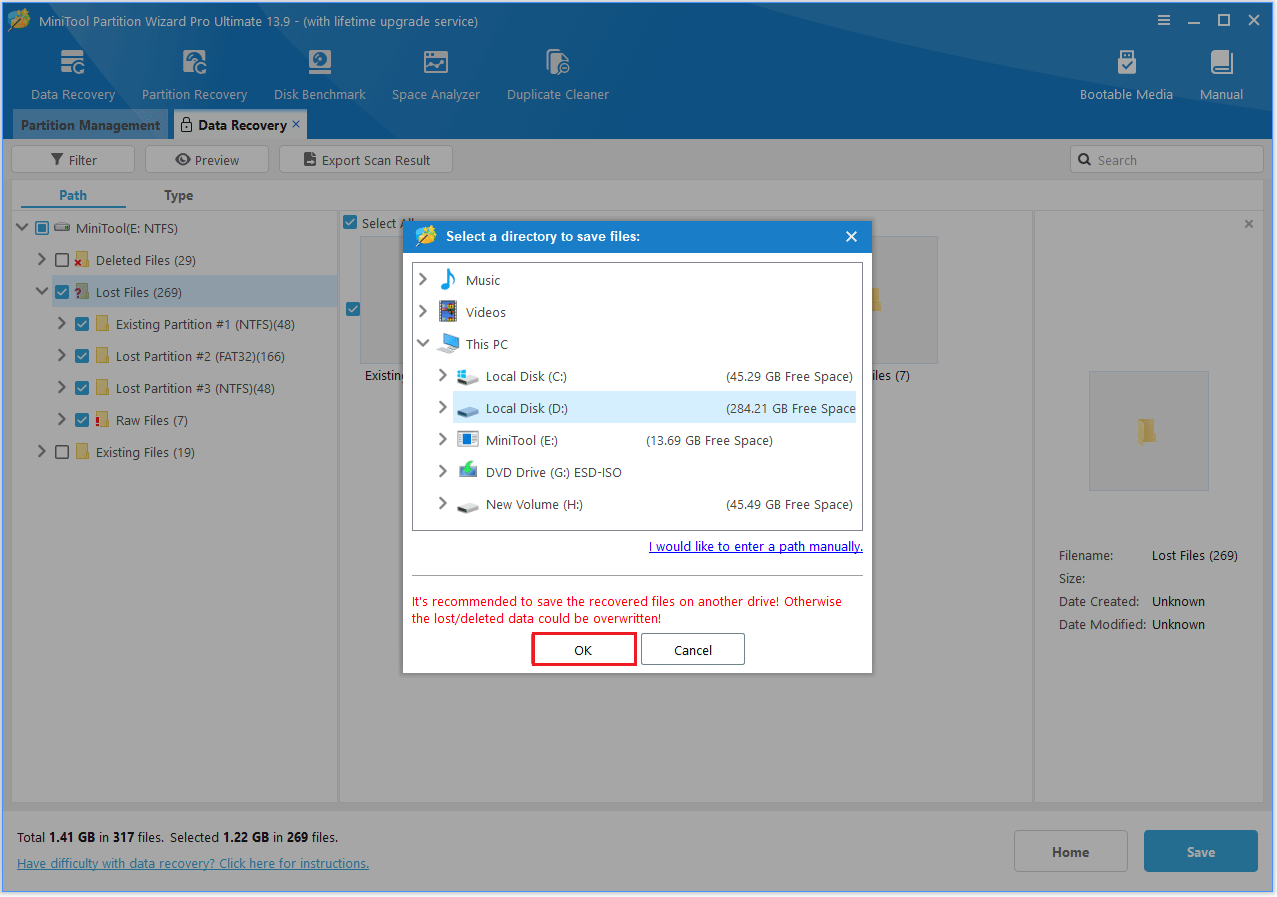Close the preview panel
The width and height of the screenshot is (1277, 897).
[1248, 224]
